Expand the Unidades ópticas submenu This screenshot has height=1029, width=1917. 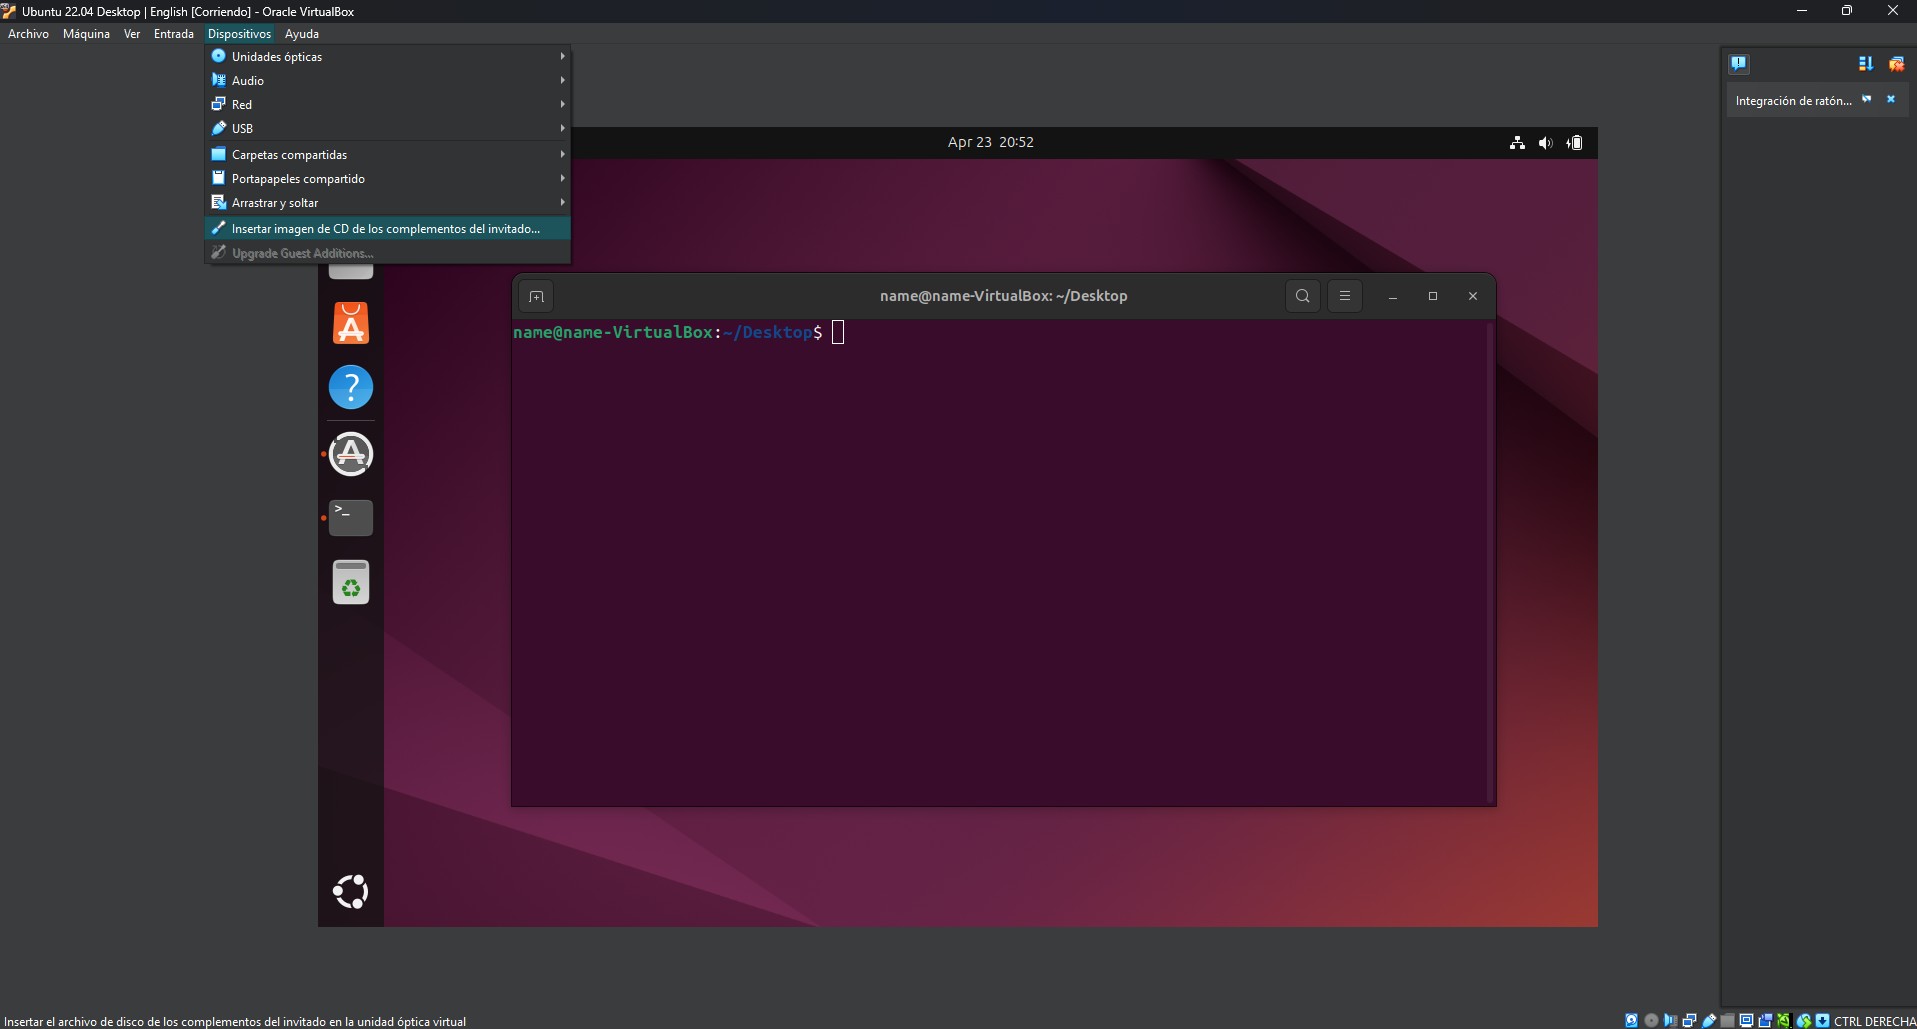pos(387,57)
